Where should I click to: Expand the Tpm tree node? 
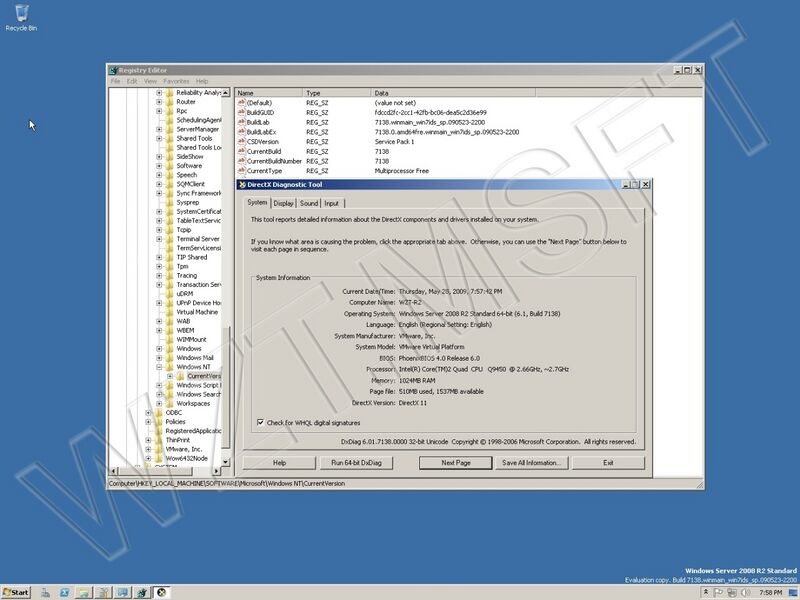point(159,266)
